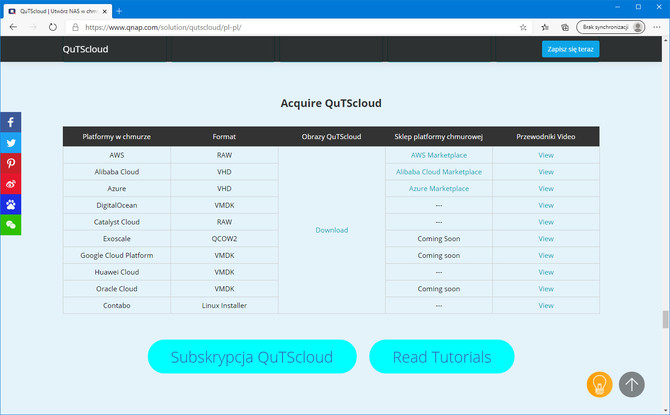Click the Brak synchronizacji profile button
This screenshot has height=415, width=670.
610,27
